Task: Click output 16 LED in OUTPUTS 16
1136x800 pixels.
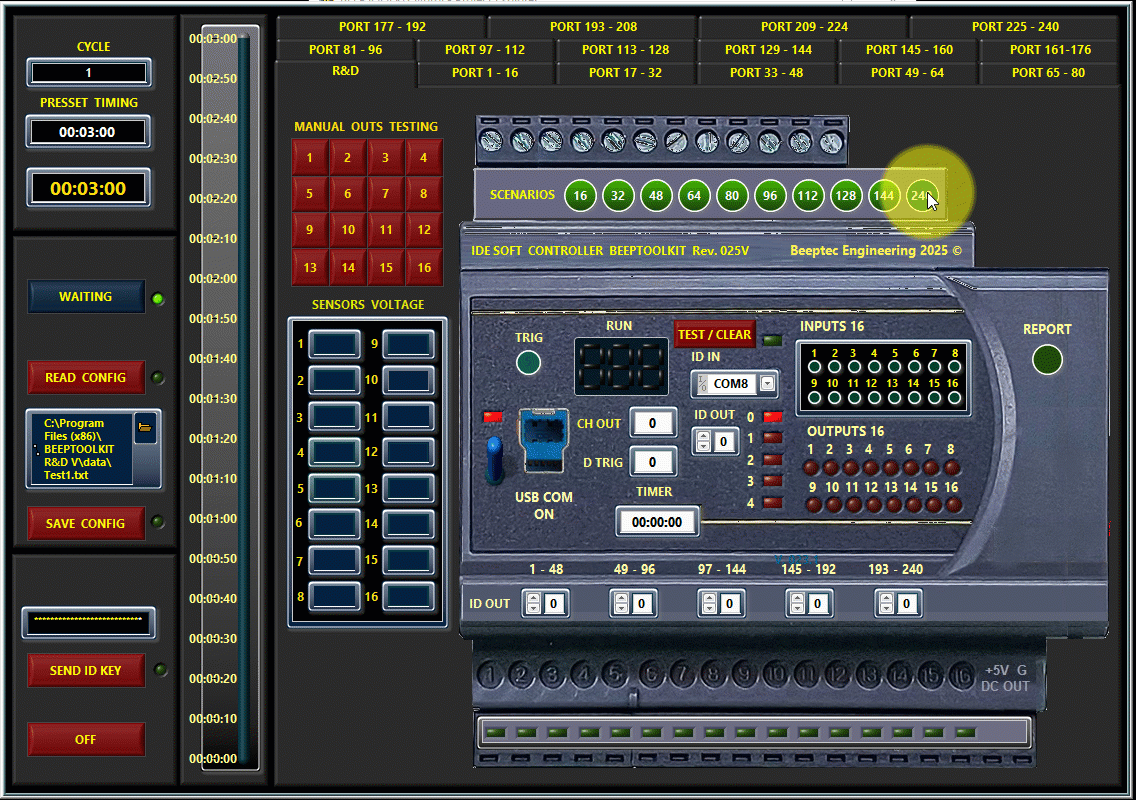Action: pyautogui.click(x=953, y=505)
